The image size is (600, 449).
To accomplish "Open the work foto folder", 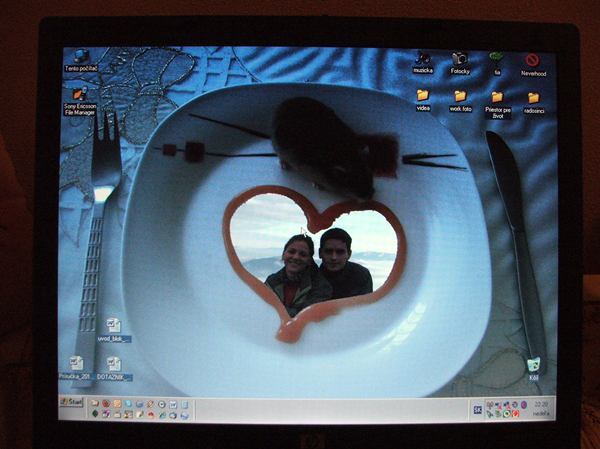I will (x=460, y=97).
